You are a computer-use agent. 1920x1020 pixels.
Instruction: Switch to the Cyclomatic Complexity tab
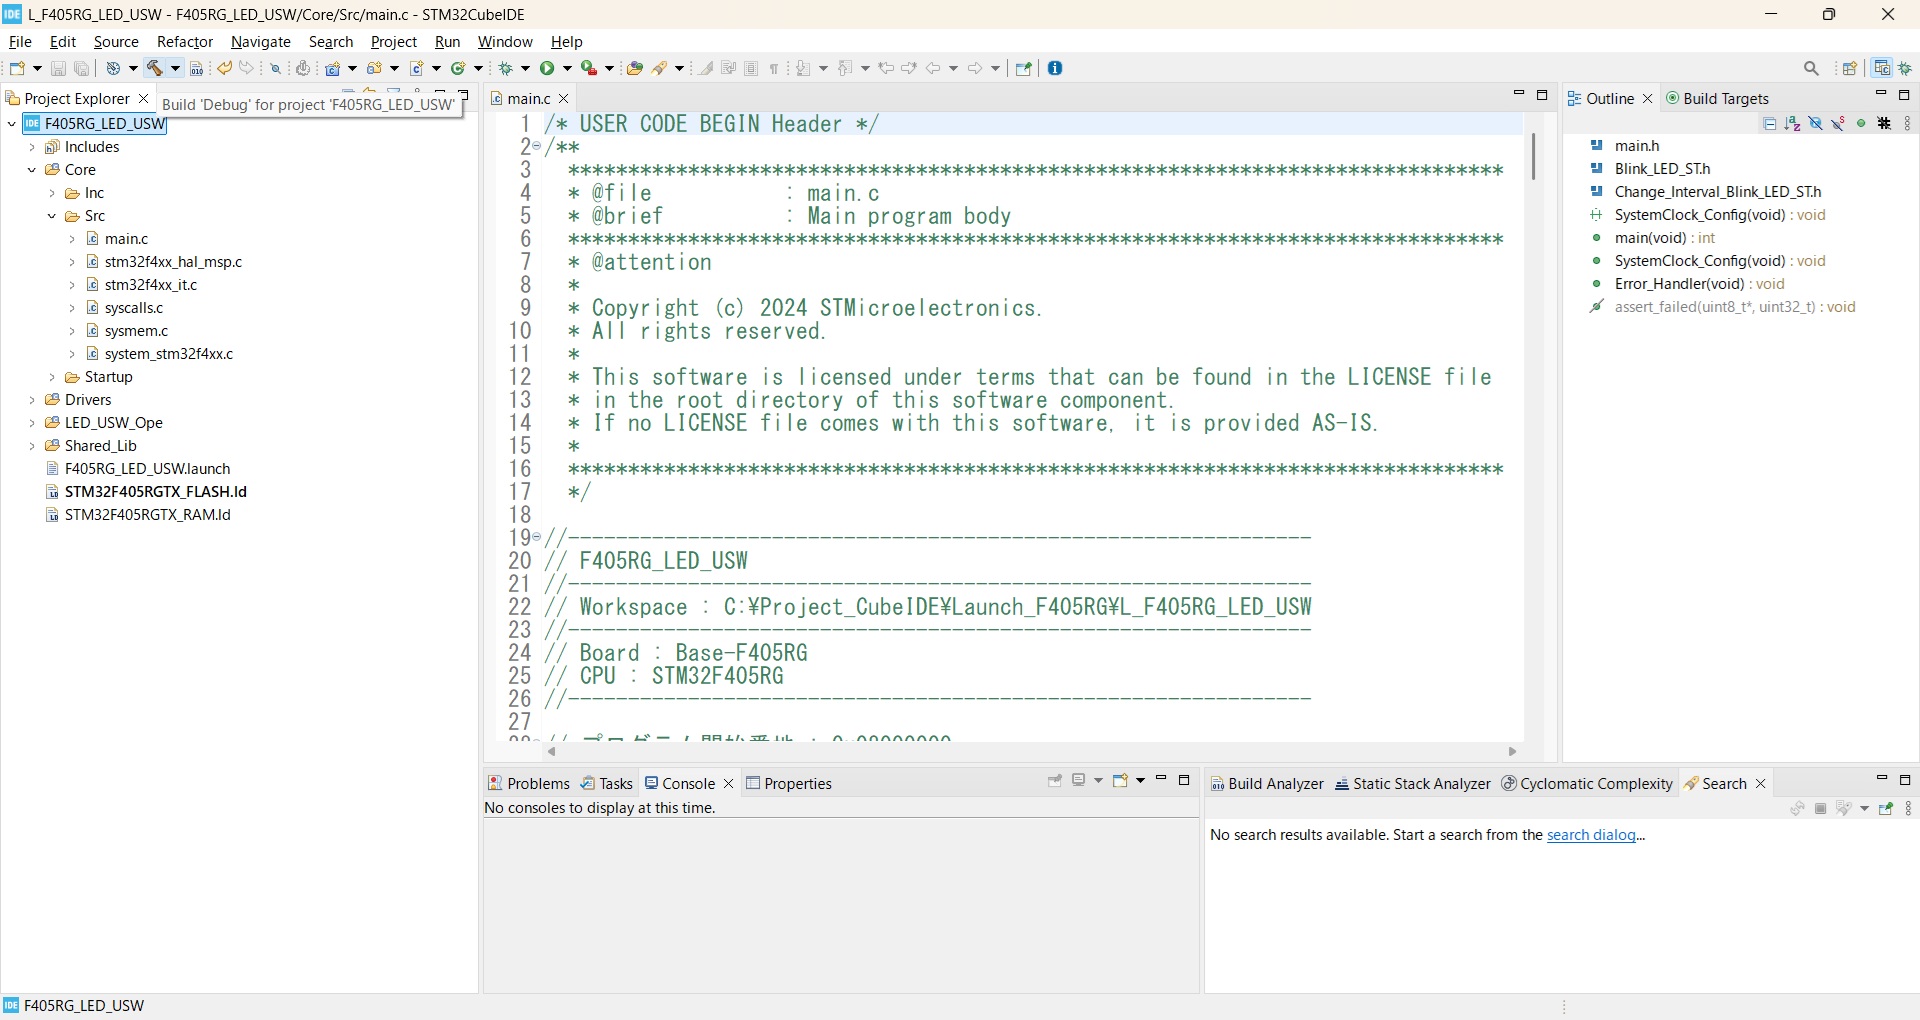pos(1587,783)
